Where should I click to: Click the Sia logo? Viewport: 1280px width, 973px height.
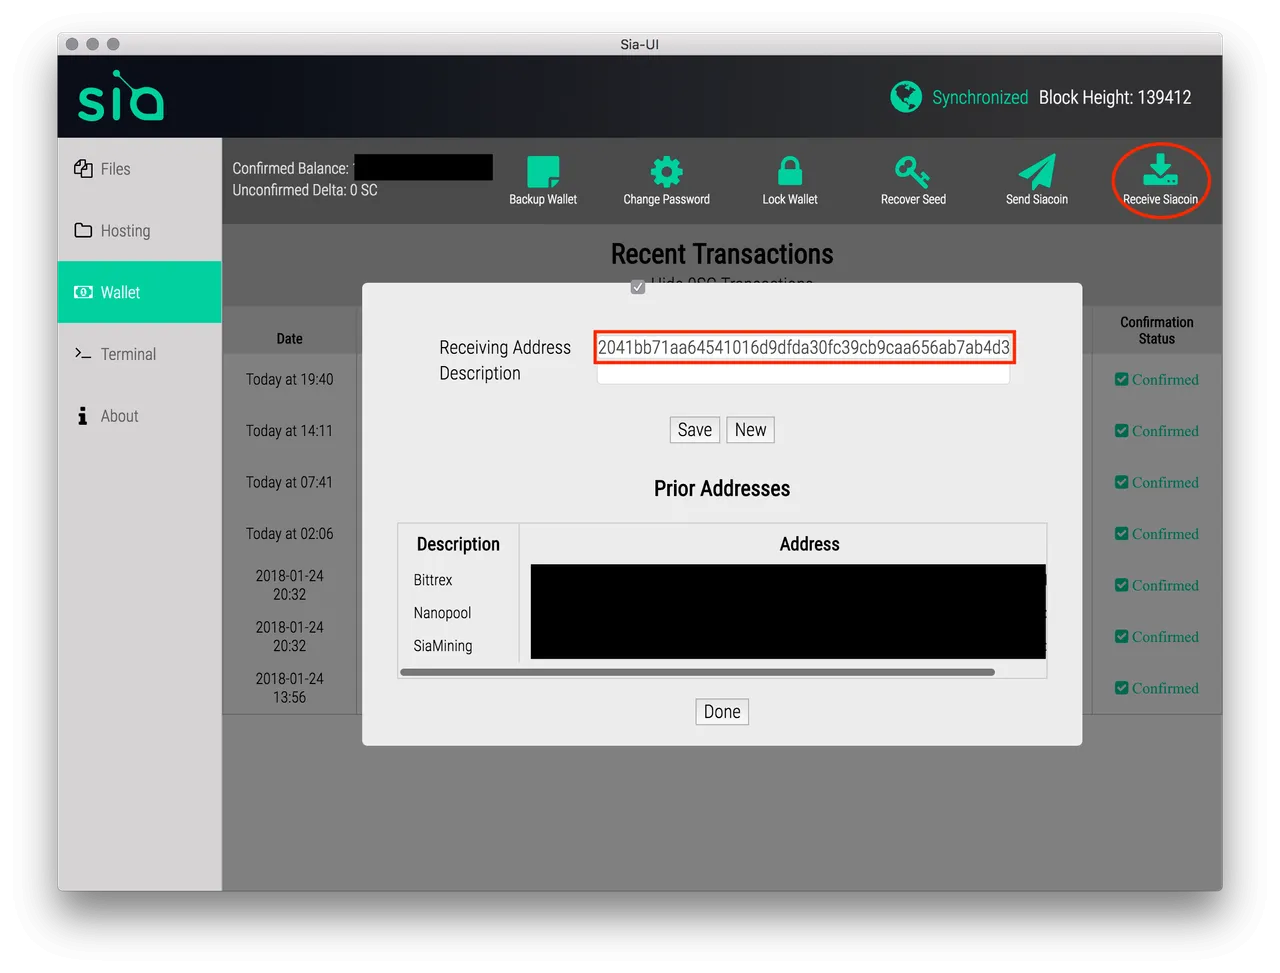(x=121, y=96)
